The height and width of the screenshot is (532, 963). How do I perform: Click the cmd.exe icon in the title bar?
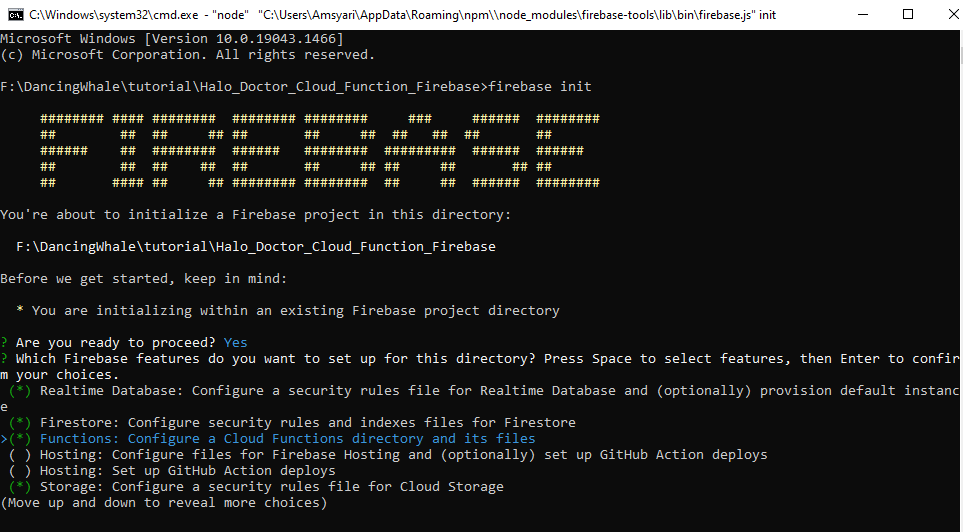click(16, 15)
